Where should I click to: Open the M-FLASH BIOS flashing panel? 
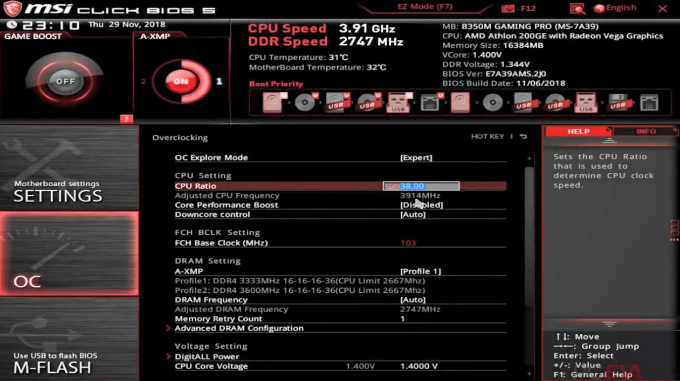[x=69, y=339]
